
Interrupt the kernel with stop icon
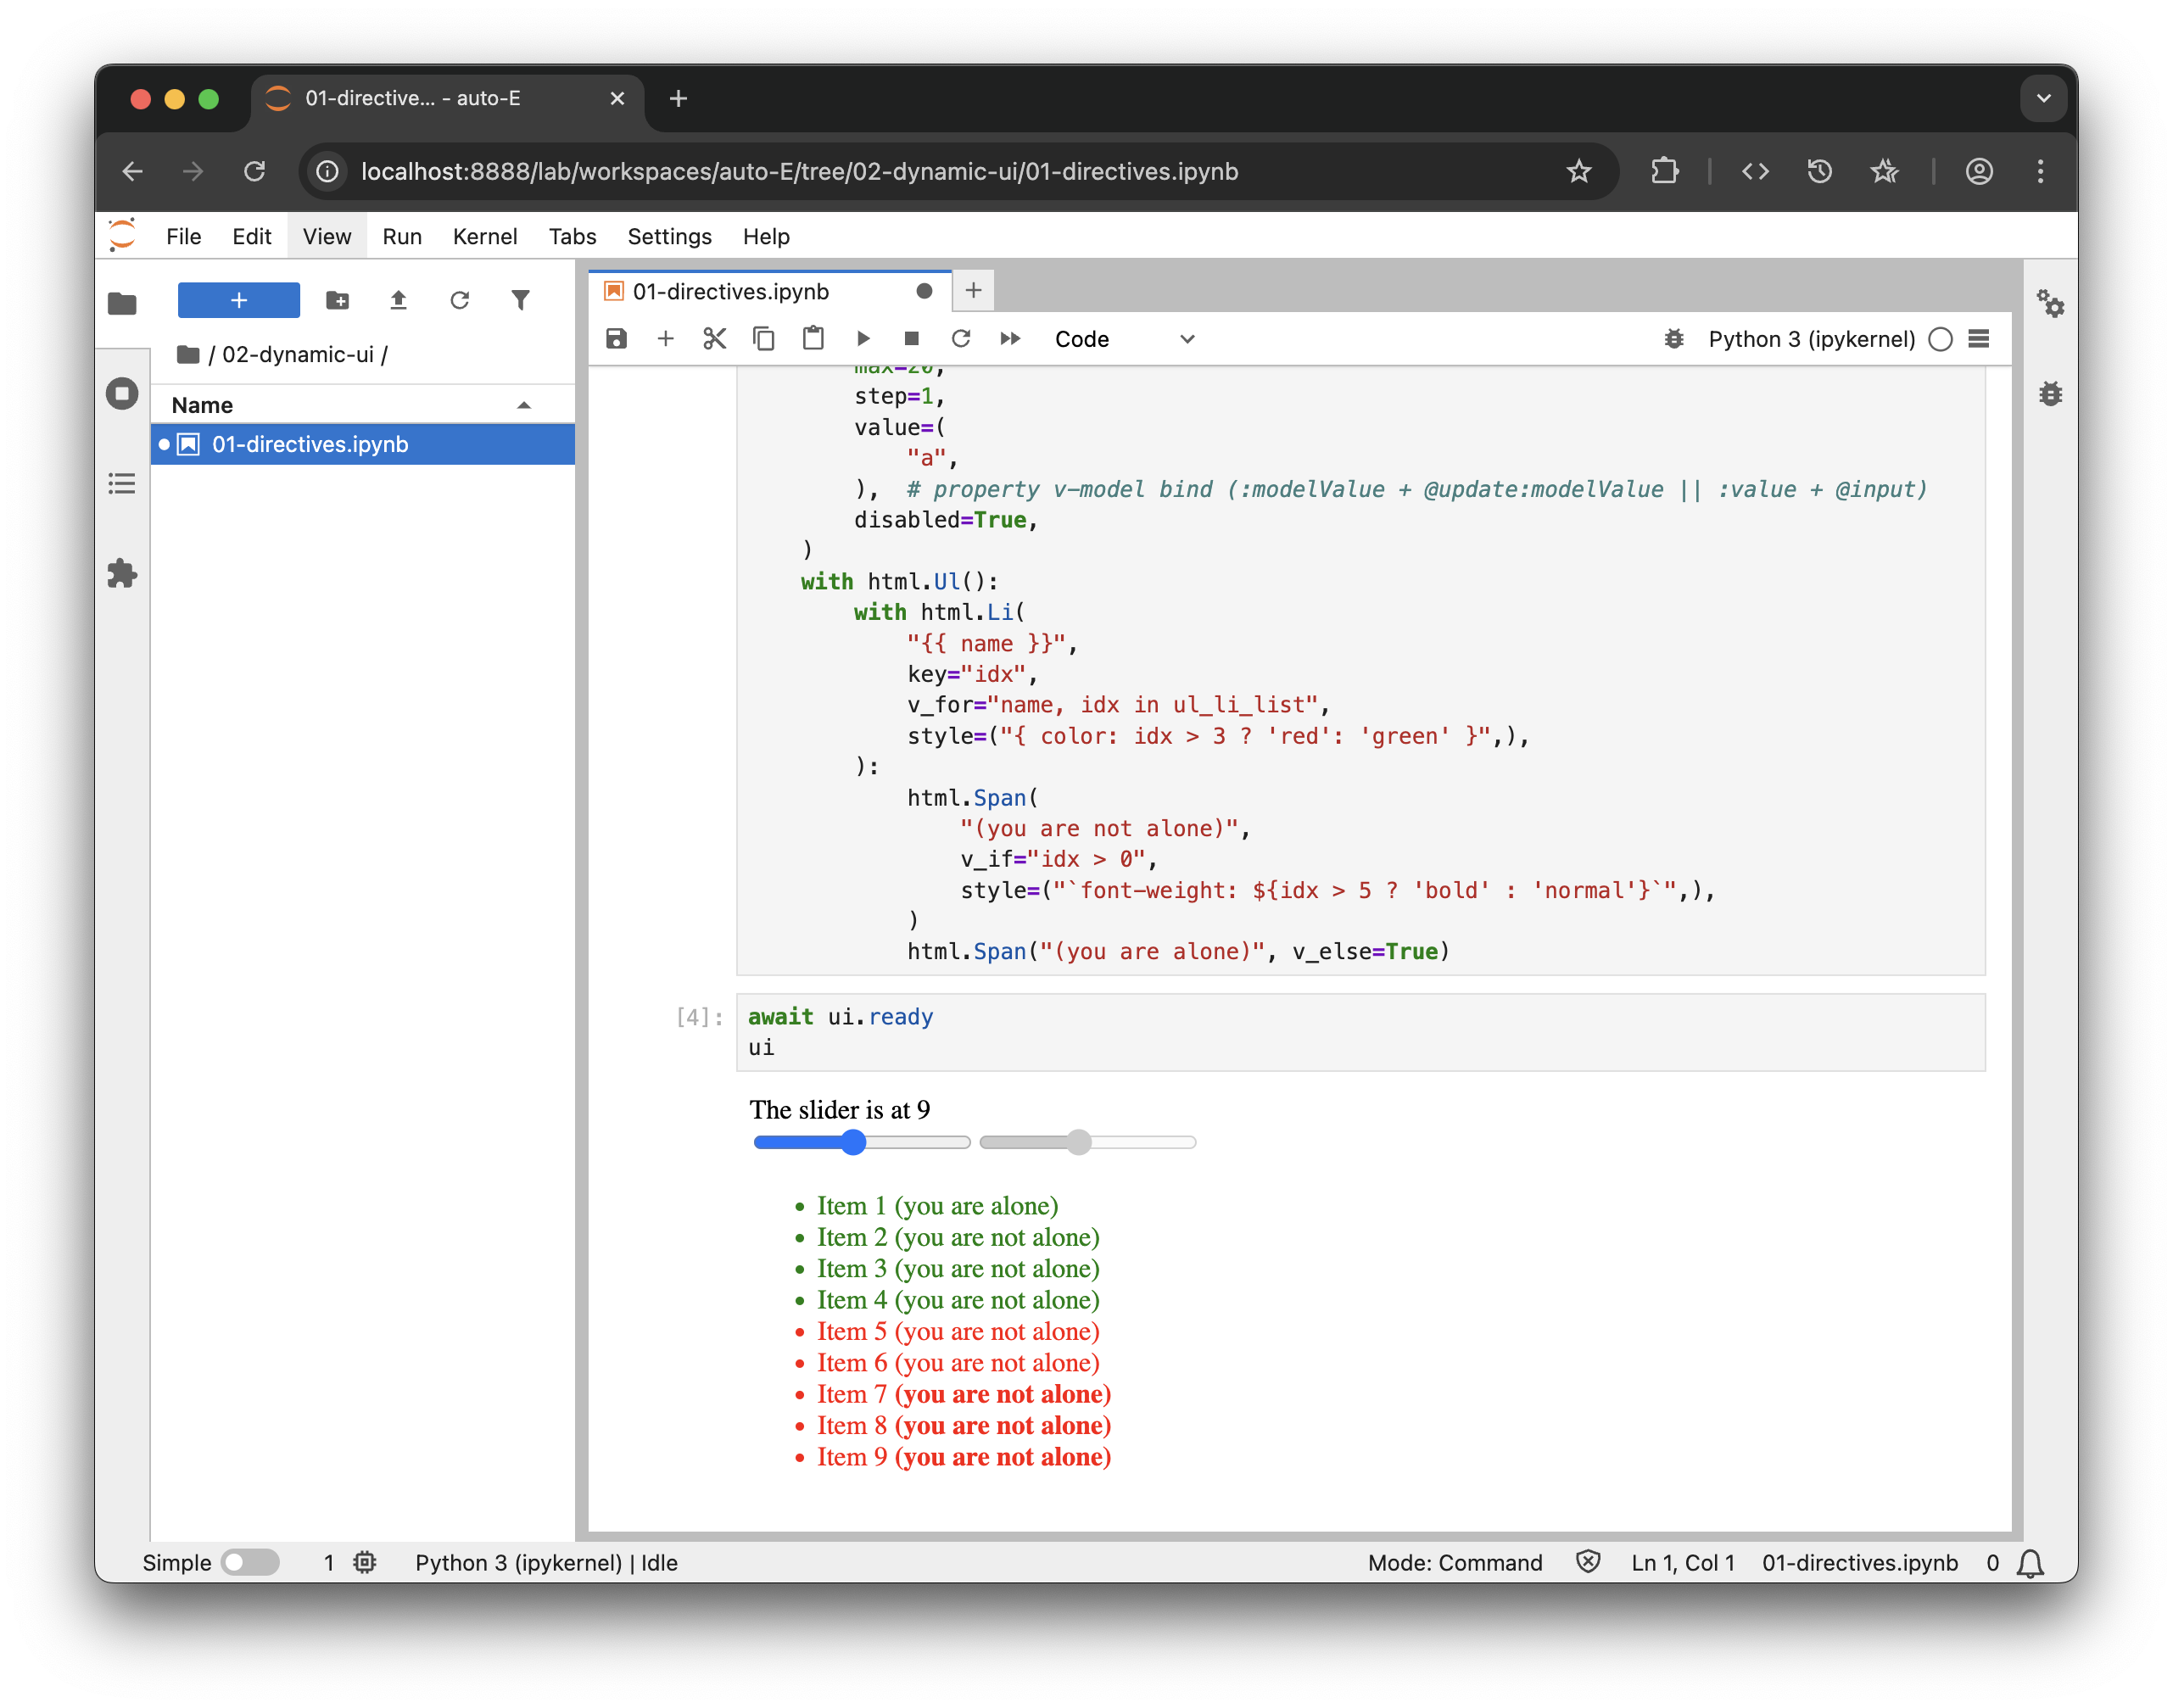tap(911, 339)
